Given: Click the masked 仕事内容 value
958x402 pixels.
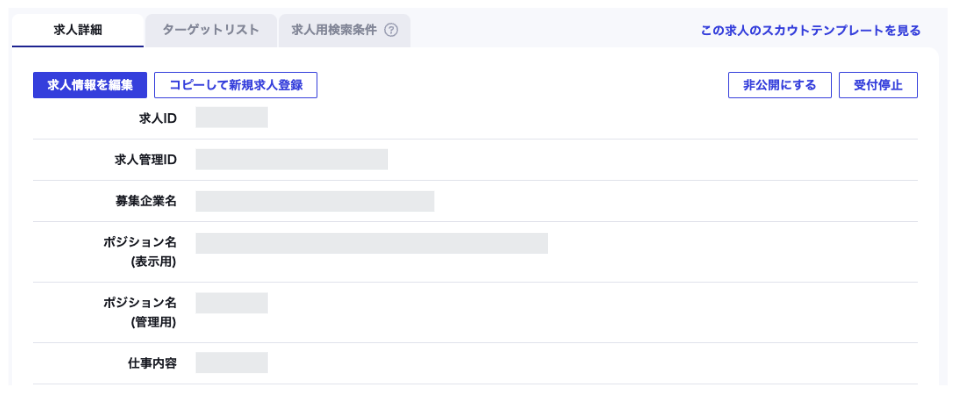Looking at the screenshot, I should click(232, 362).
